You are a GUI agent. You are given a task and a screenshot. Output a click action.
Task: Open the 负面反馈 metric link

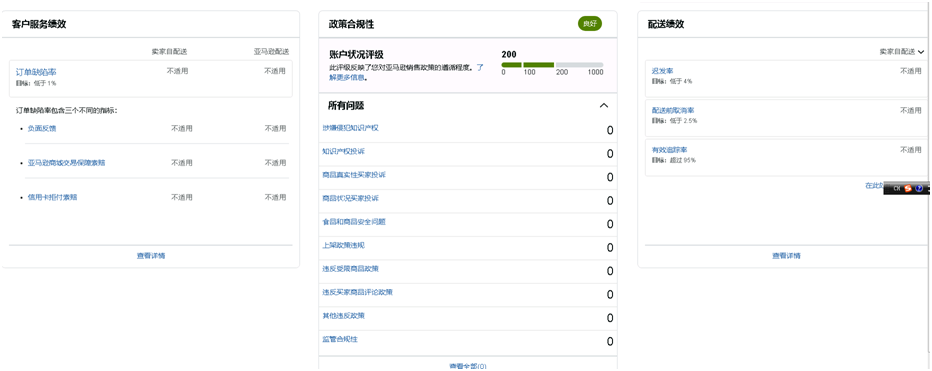(x=42, y=128)
